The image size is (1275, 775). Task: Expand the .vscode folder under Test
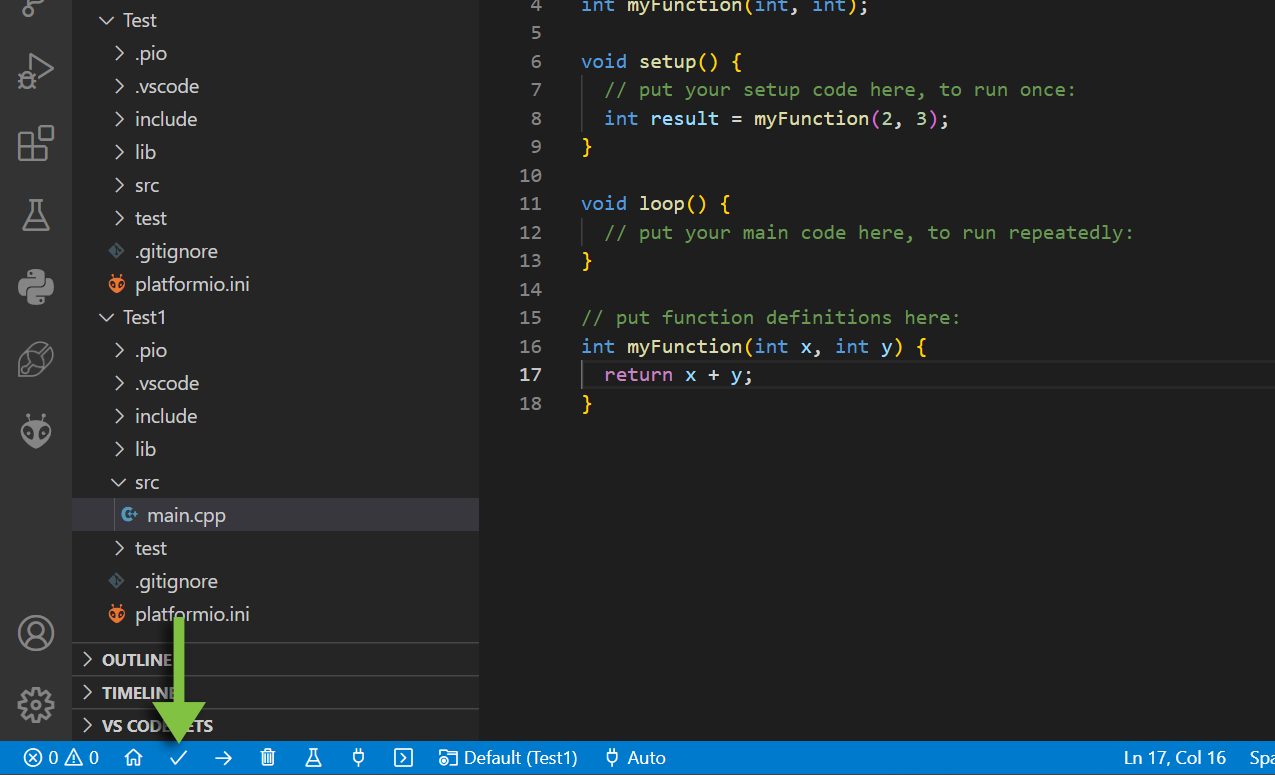(x=275, y=86)
